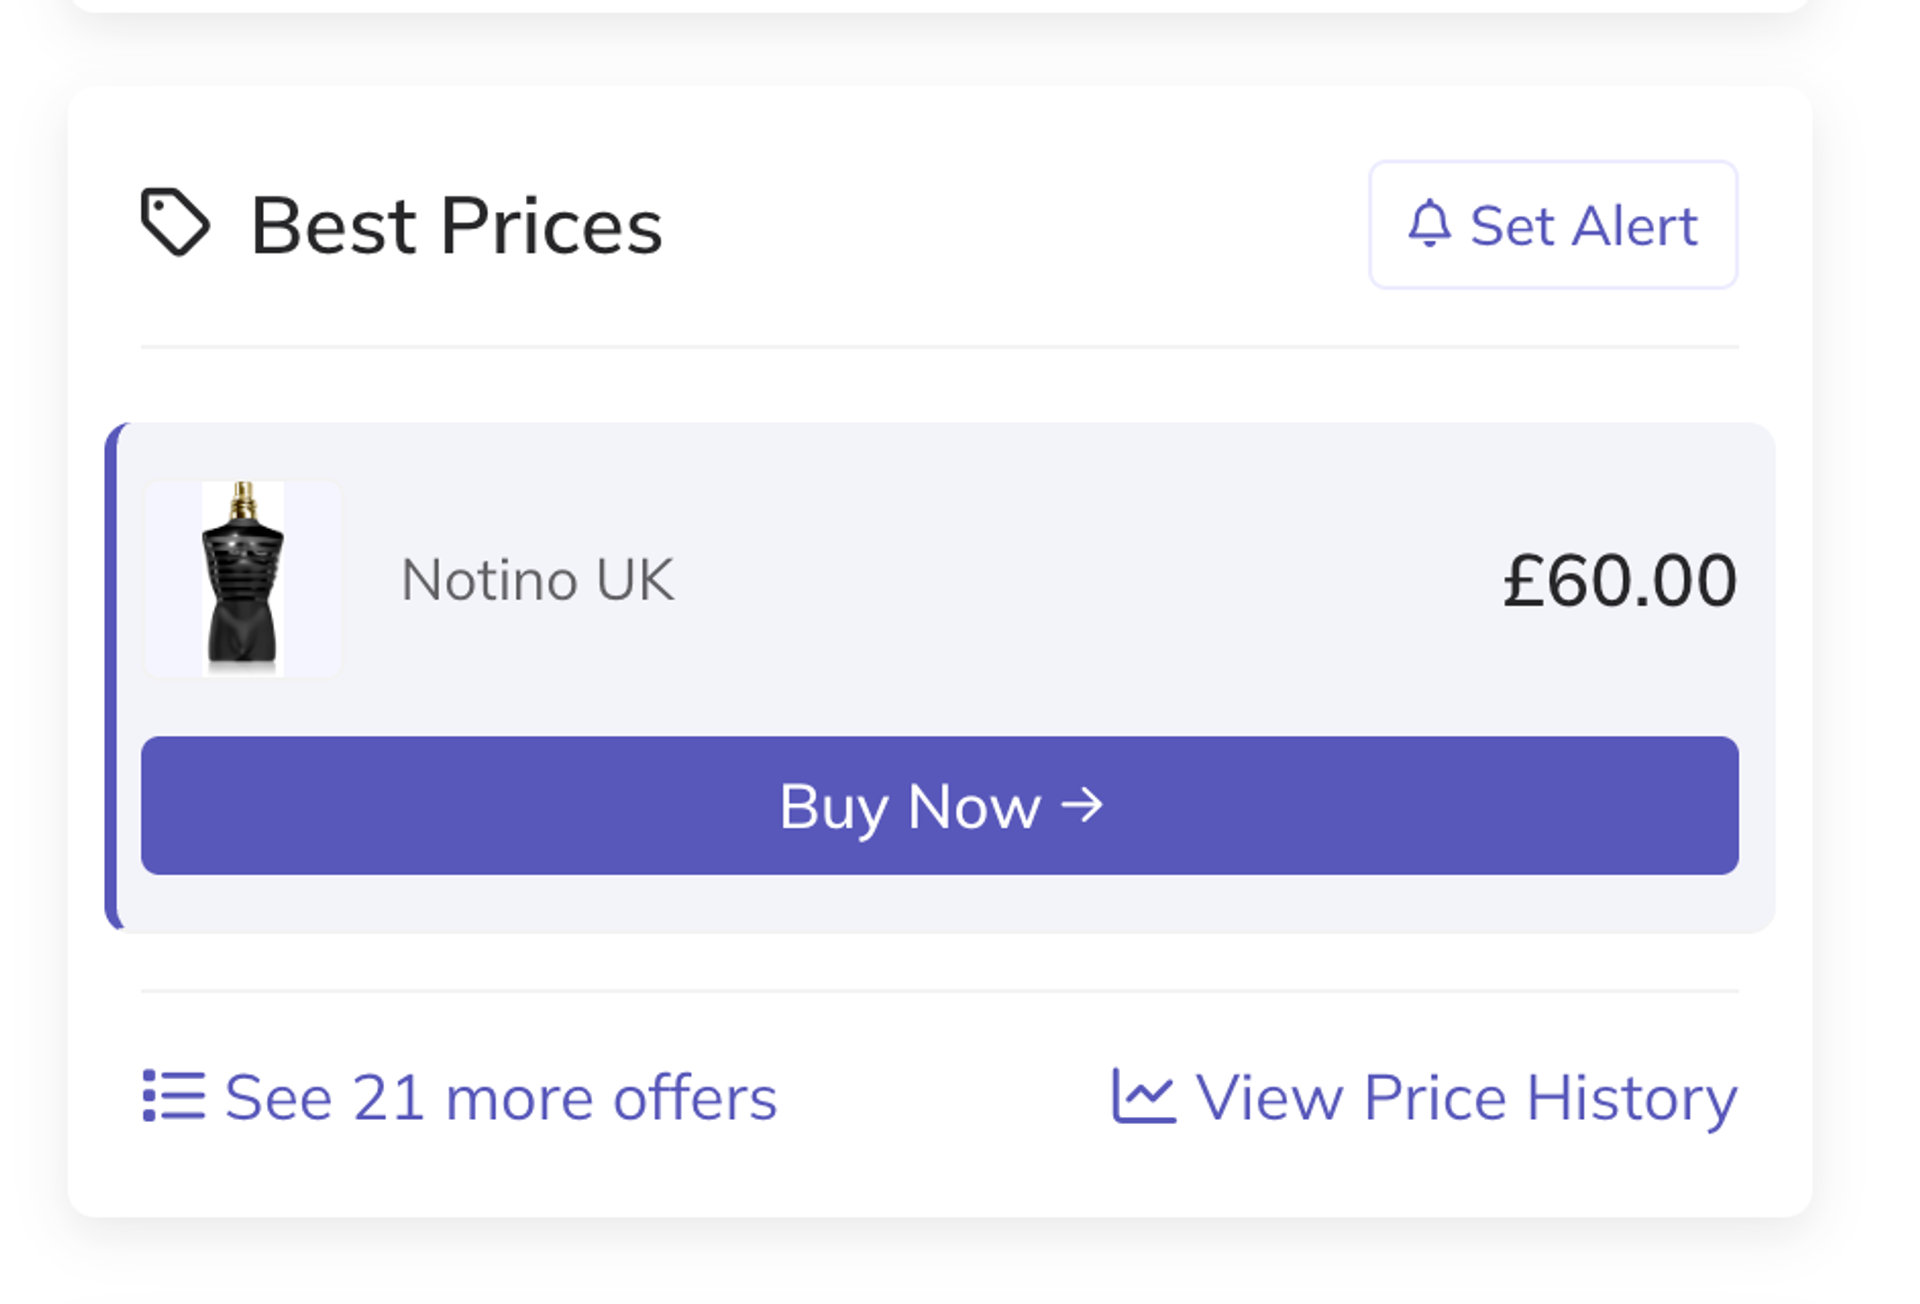This screenshot has height=1304, width=1920.
Task: Click the £60.00 price
Action: click(x=1620, y=580)
